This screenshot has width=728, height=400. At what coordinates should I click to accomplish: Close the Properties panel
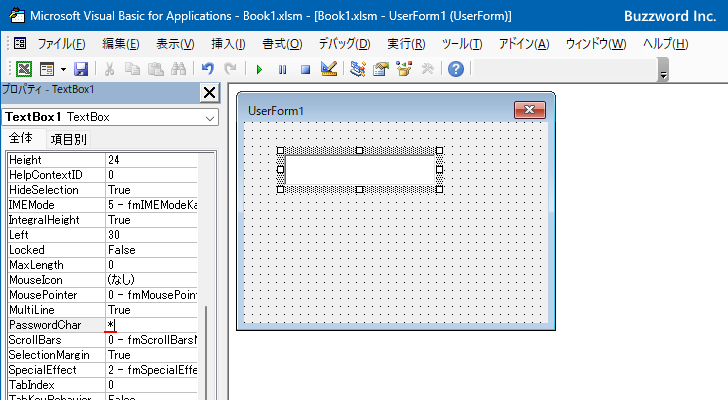click(209, 92)
